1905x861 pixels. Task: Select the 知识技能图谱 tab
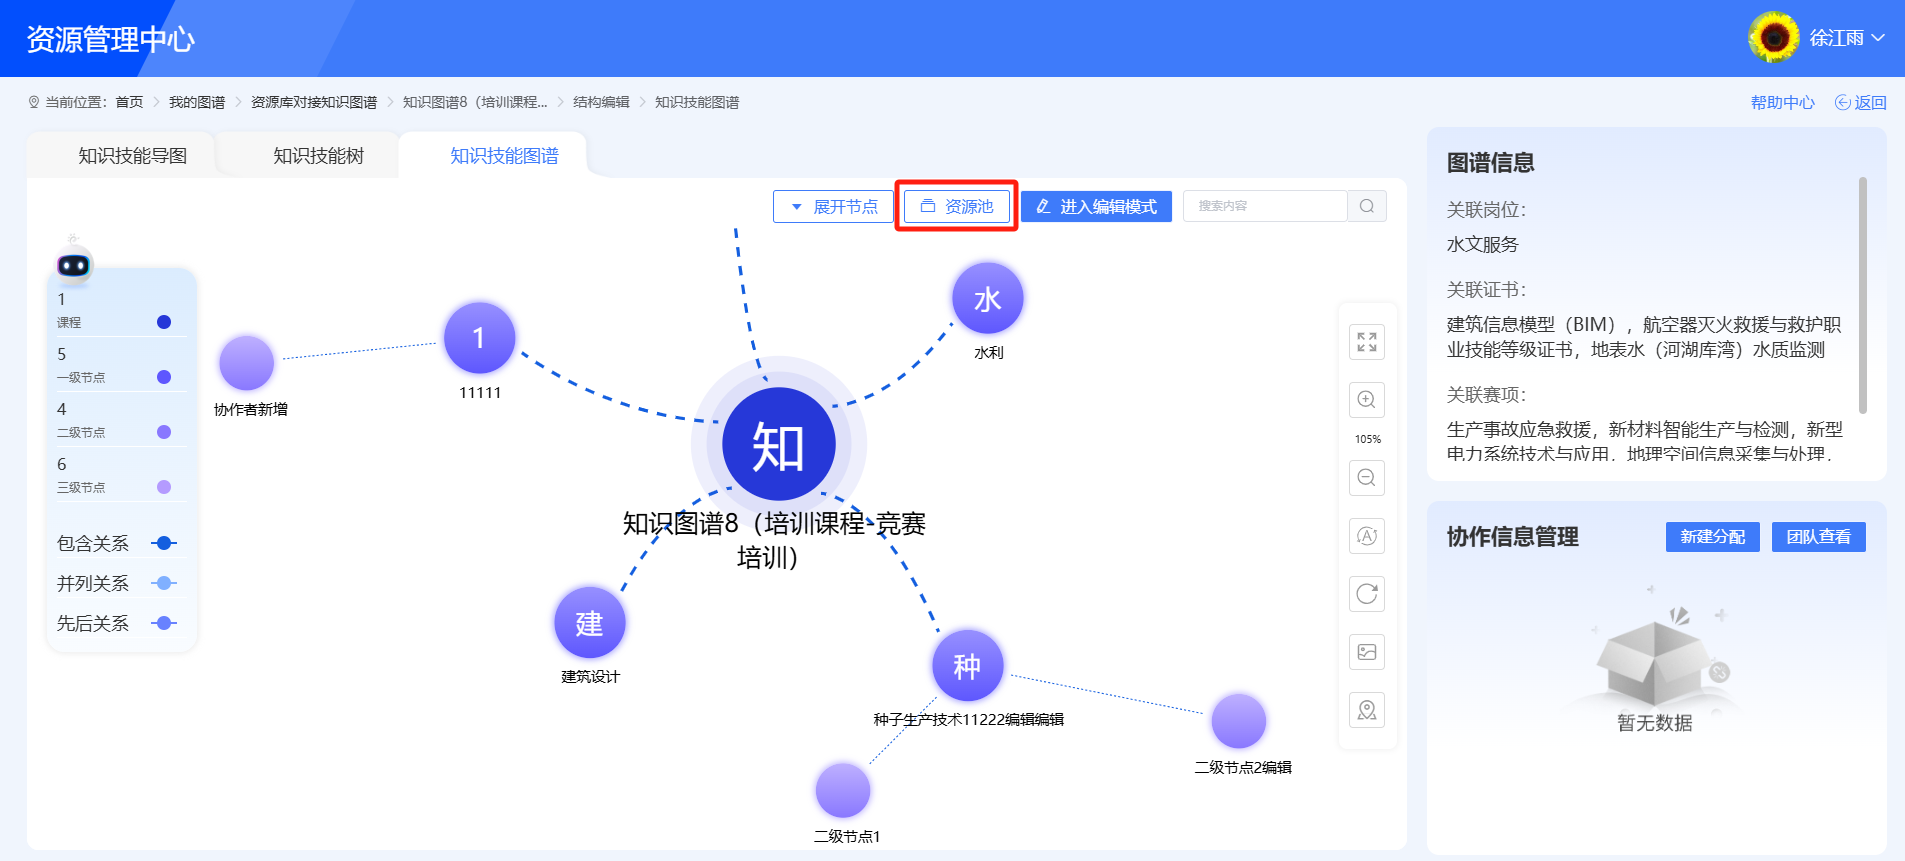pyautogui.click(x=504, y=155)
